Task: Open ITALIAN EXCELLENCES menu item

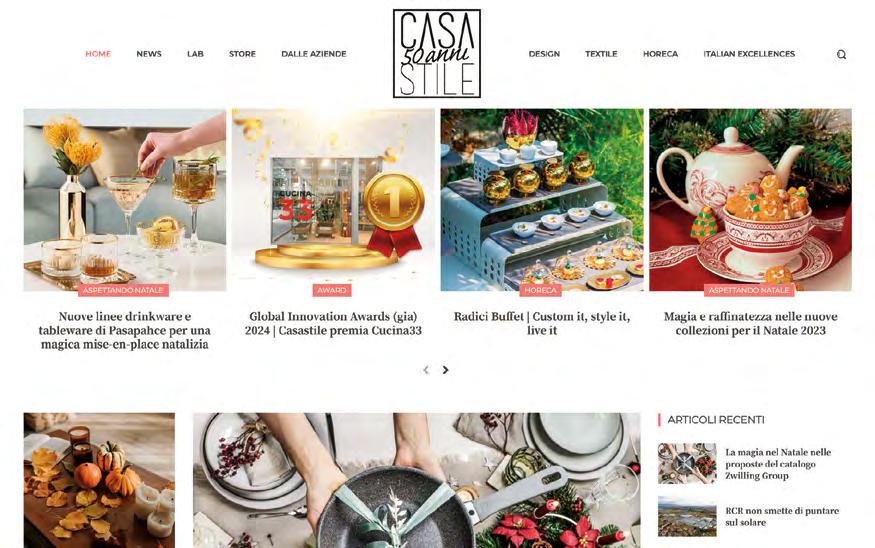Action: point(749,54)
